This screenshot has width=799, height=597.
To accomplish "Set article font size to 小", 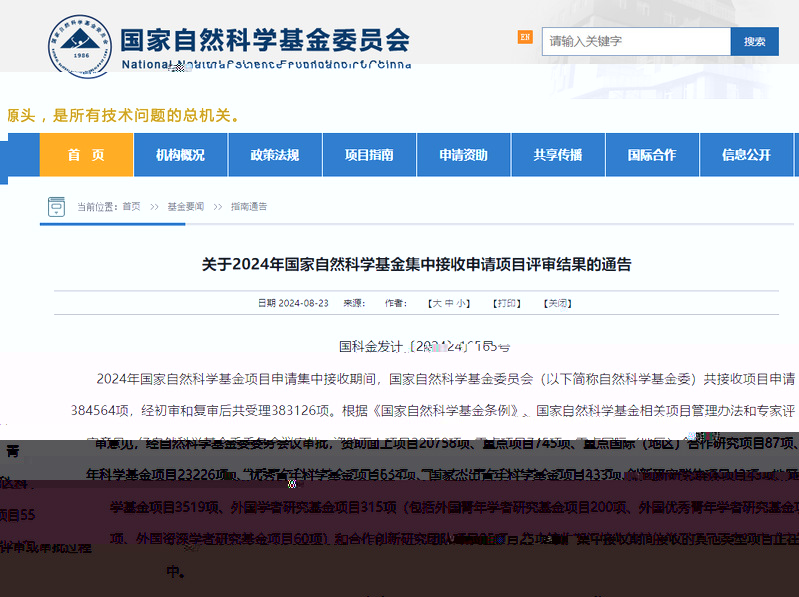I will (462, 303).
